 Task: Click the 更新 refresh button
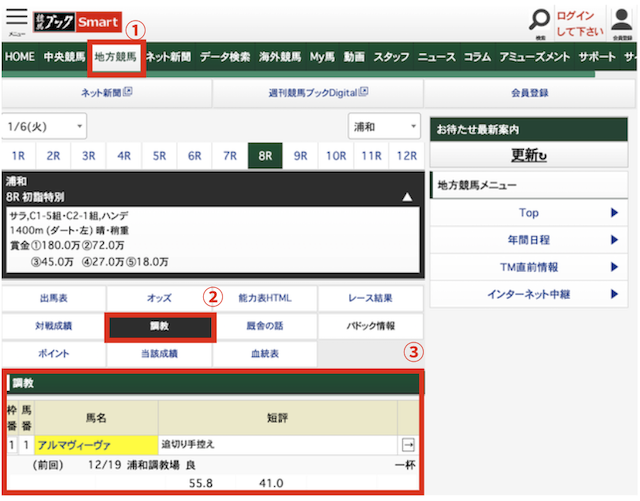[x=529, y=155]
